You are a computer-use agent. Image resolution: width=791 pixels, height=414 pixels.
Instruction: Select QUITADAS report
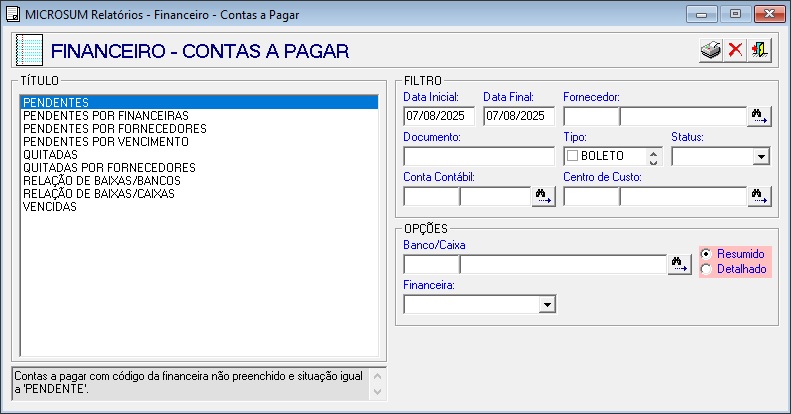199,155
